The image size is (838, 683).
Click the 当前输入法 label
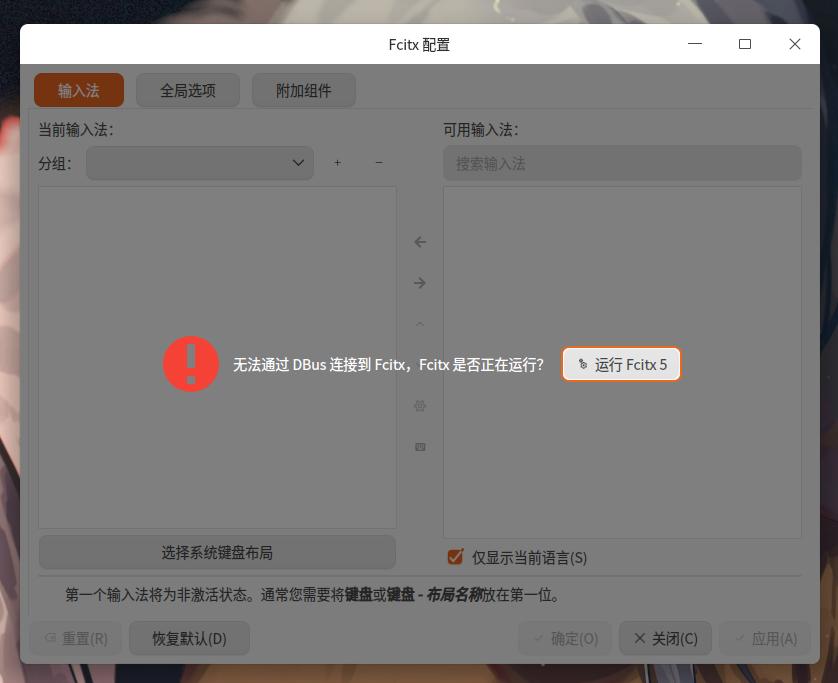(x=76, y=130)
